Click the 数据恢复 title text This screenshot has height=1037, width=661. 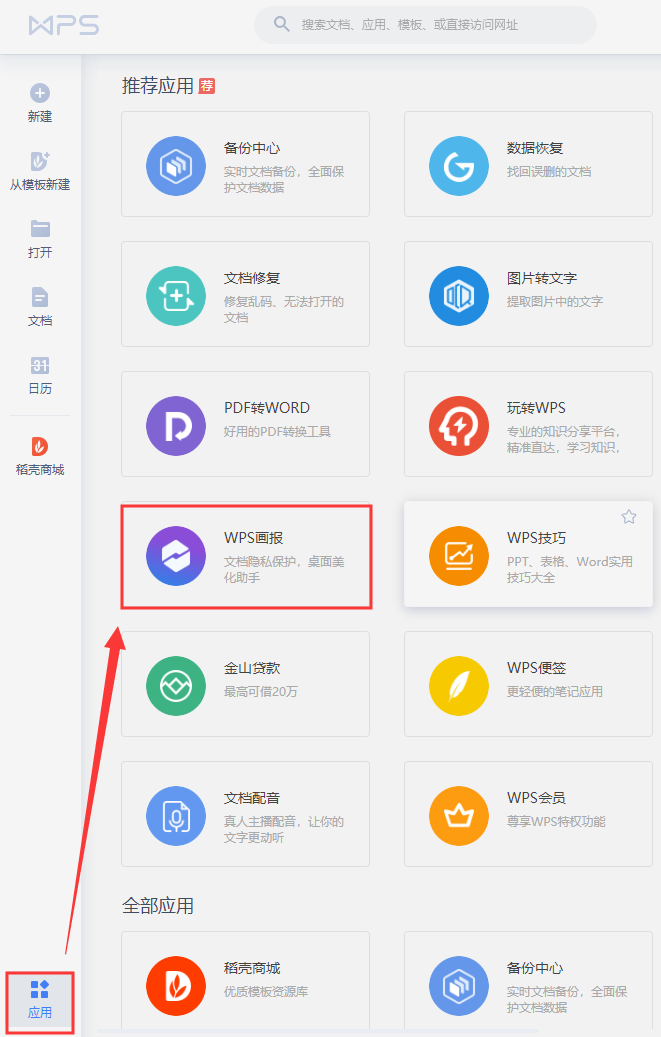[535, 148]
